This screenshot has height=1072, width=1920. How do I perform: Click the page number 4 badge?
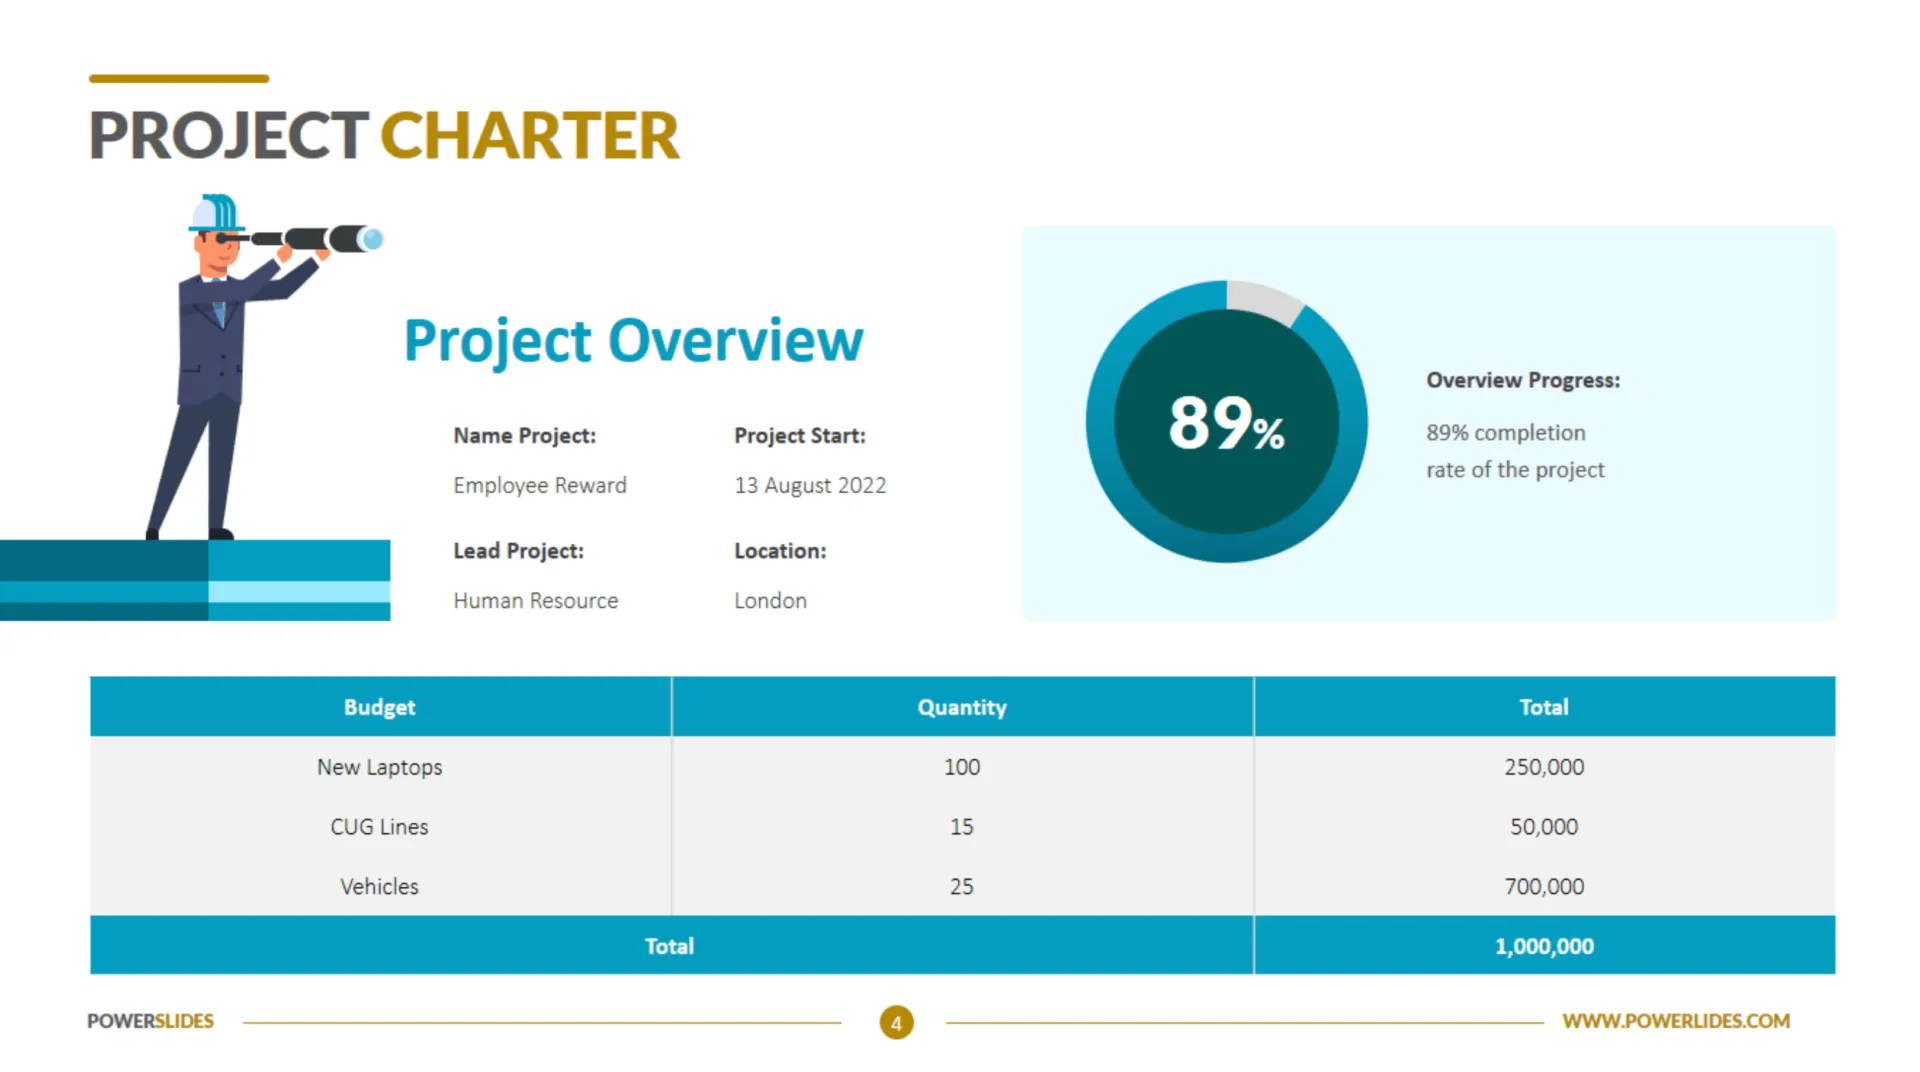[896, 1022]
